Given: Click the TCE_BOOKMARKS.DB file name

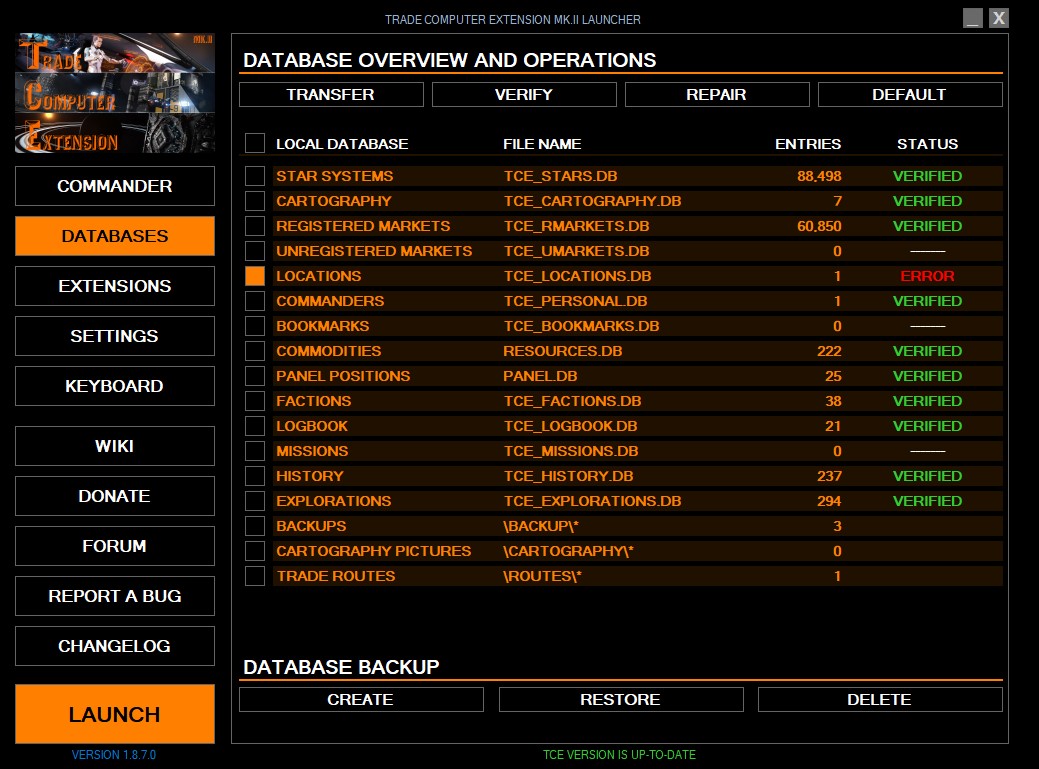Looking at the screenshot, I should coord(581,327).
